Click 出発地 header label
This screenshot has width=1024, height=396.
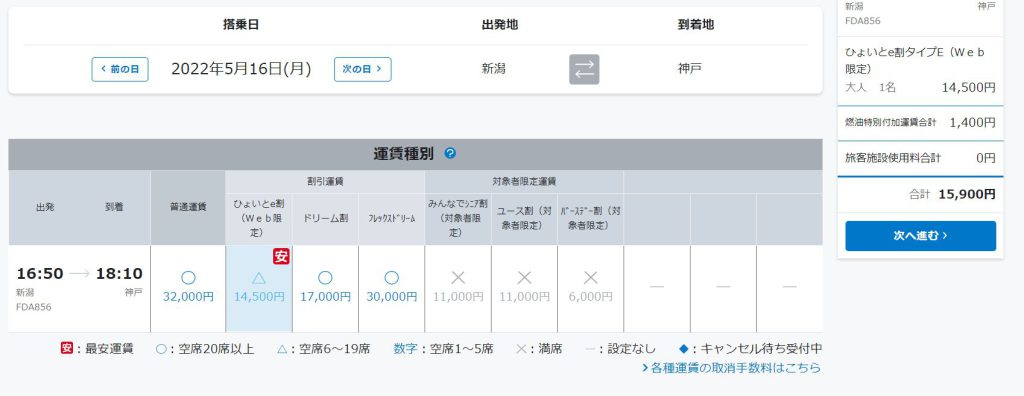click(500, 25)
